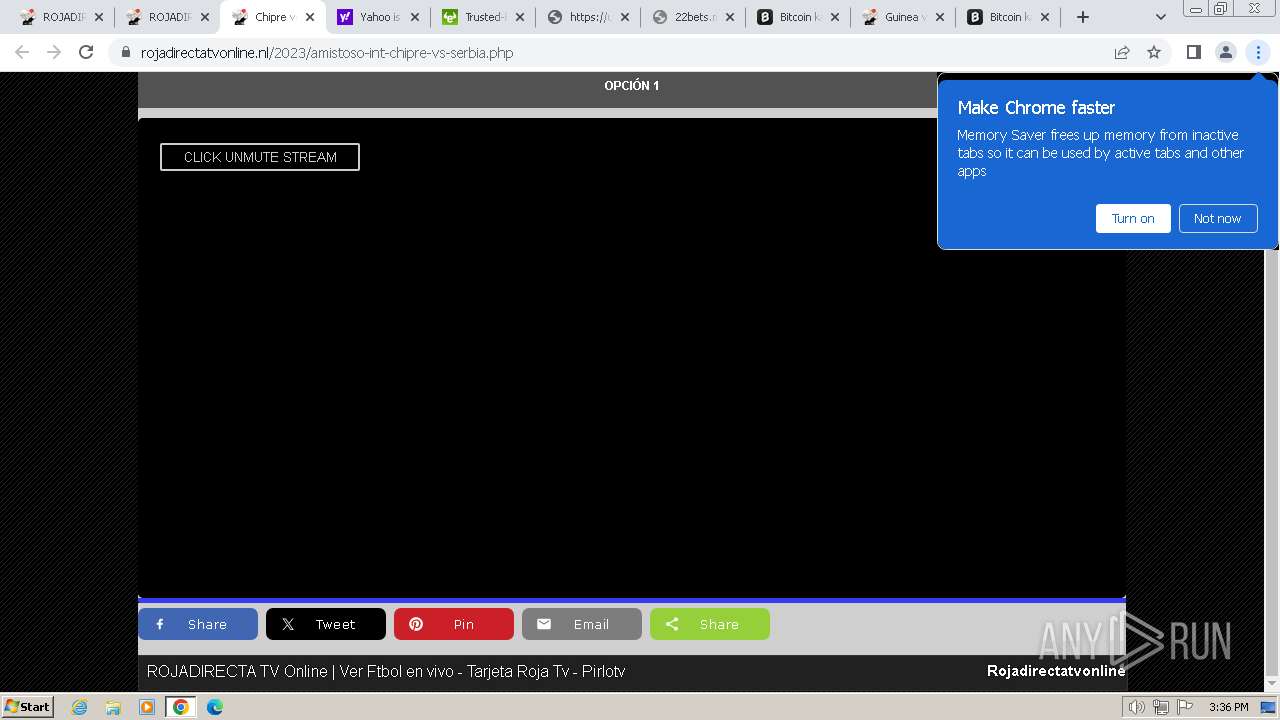This screenshot has height=720, width=1280.
Task: Expand the tab search dropdown
Action: click(x=1160, y=17)
